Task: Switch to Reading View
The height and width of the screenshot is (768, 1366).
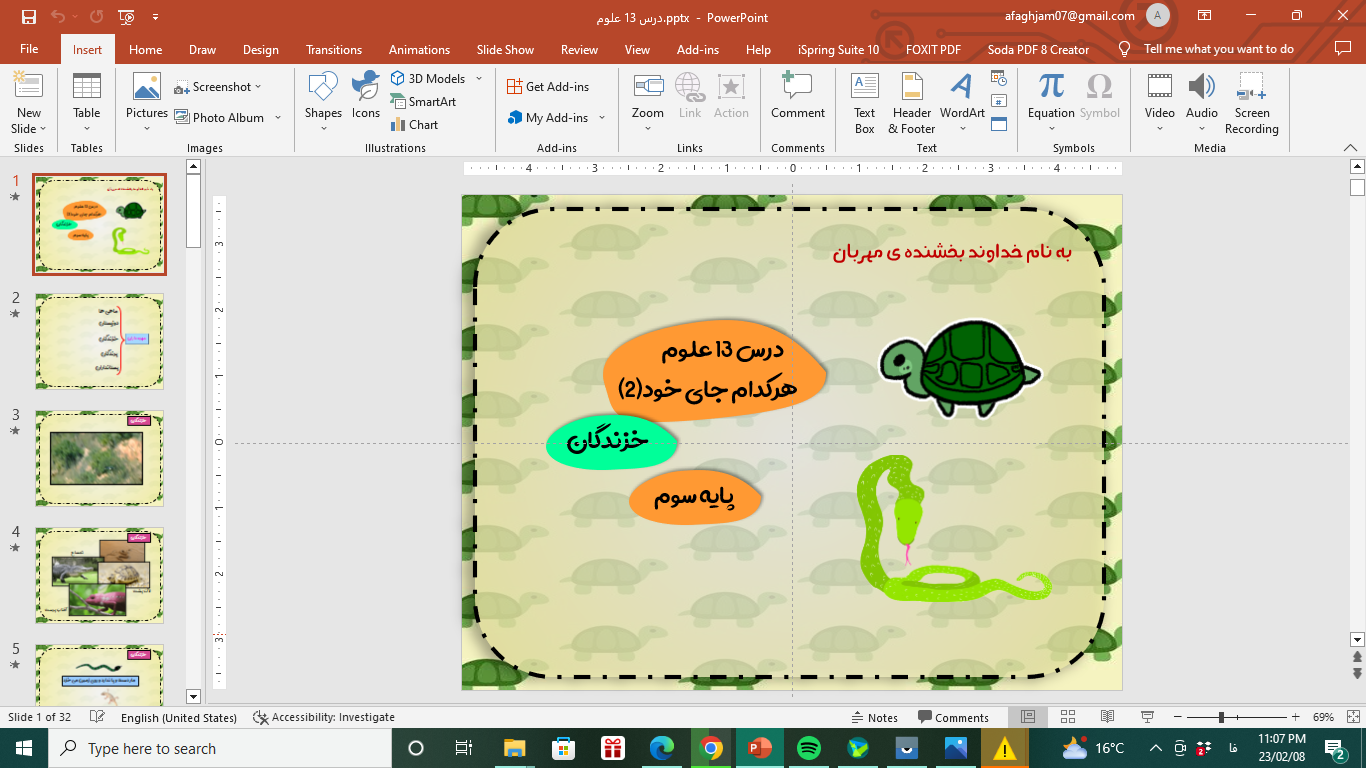Action: click(1107, 717)
